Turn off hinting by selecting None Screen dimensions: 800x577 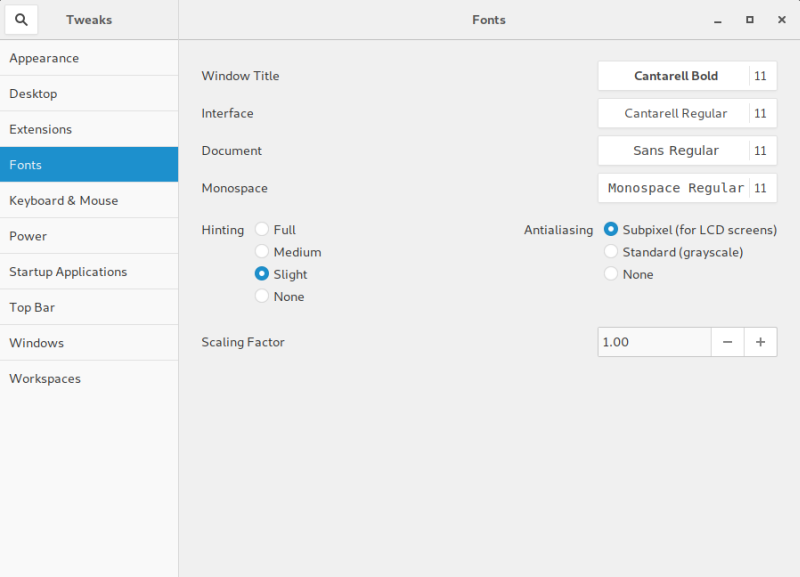coord(262,296)
